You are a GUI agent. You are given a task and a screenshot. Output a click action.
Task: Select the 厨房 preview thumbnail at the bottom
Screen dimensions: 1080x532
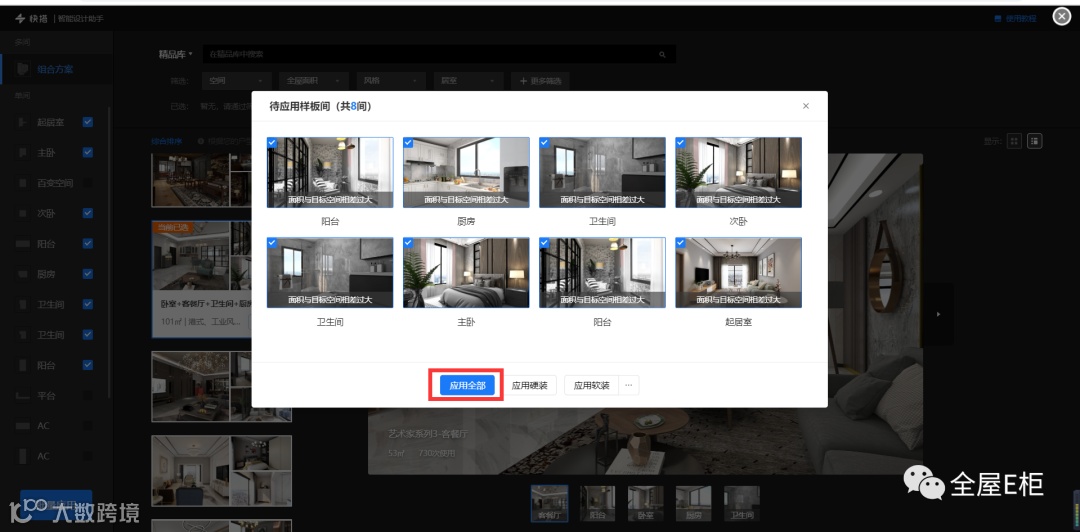coord(693,503)
